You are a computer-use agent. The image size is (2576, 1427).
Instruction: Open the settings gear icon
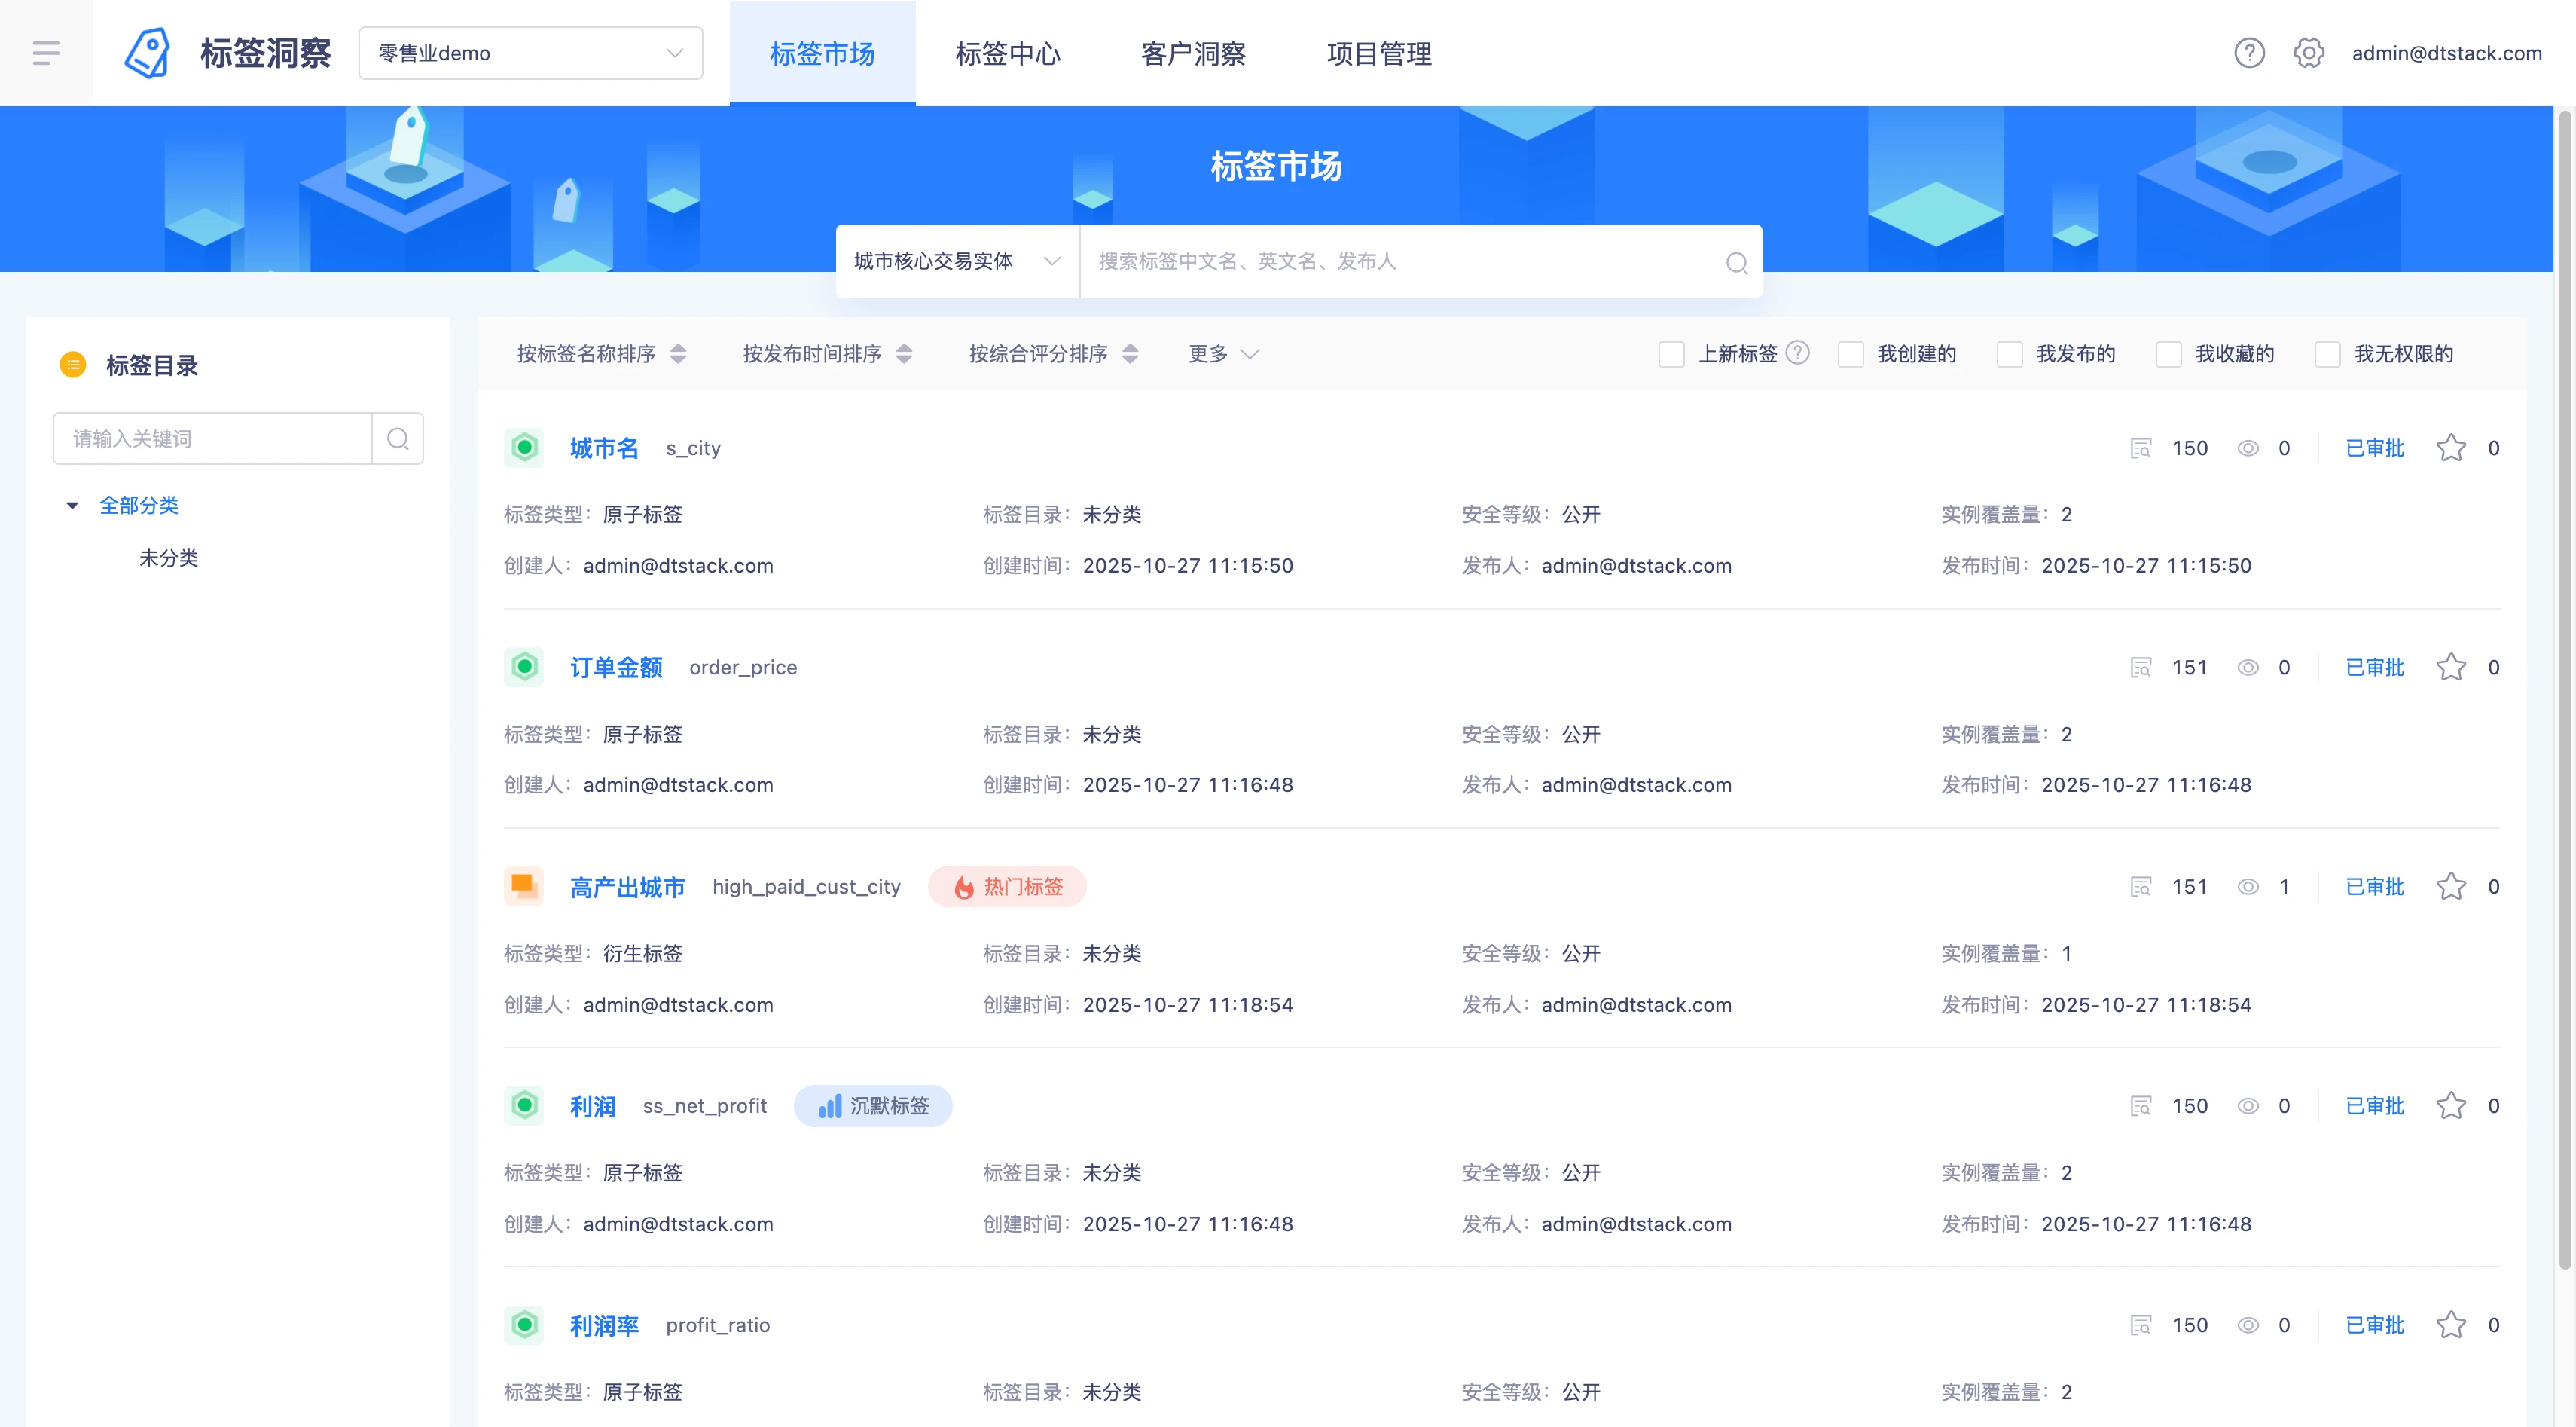(2308, 53)
